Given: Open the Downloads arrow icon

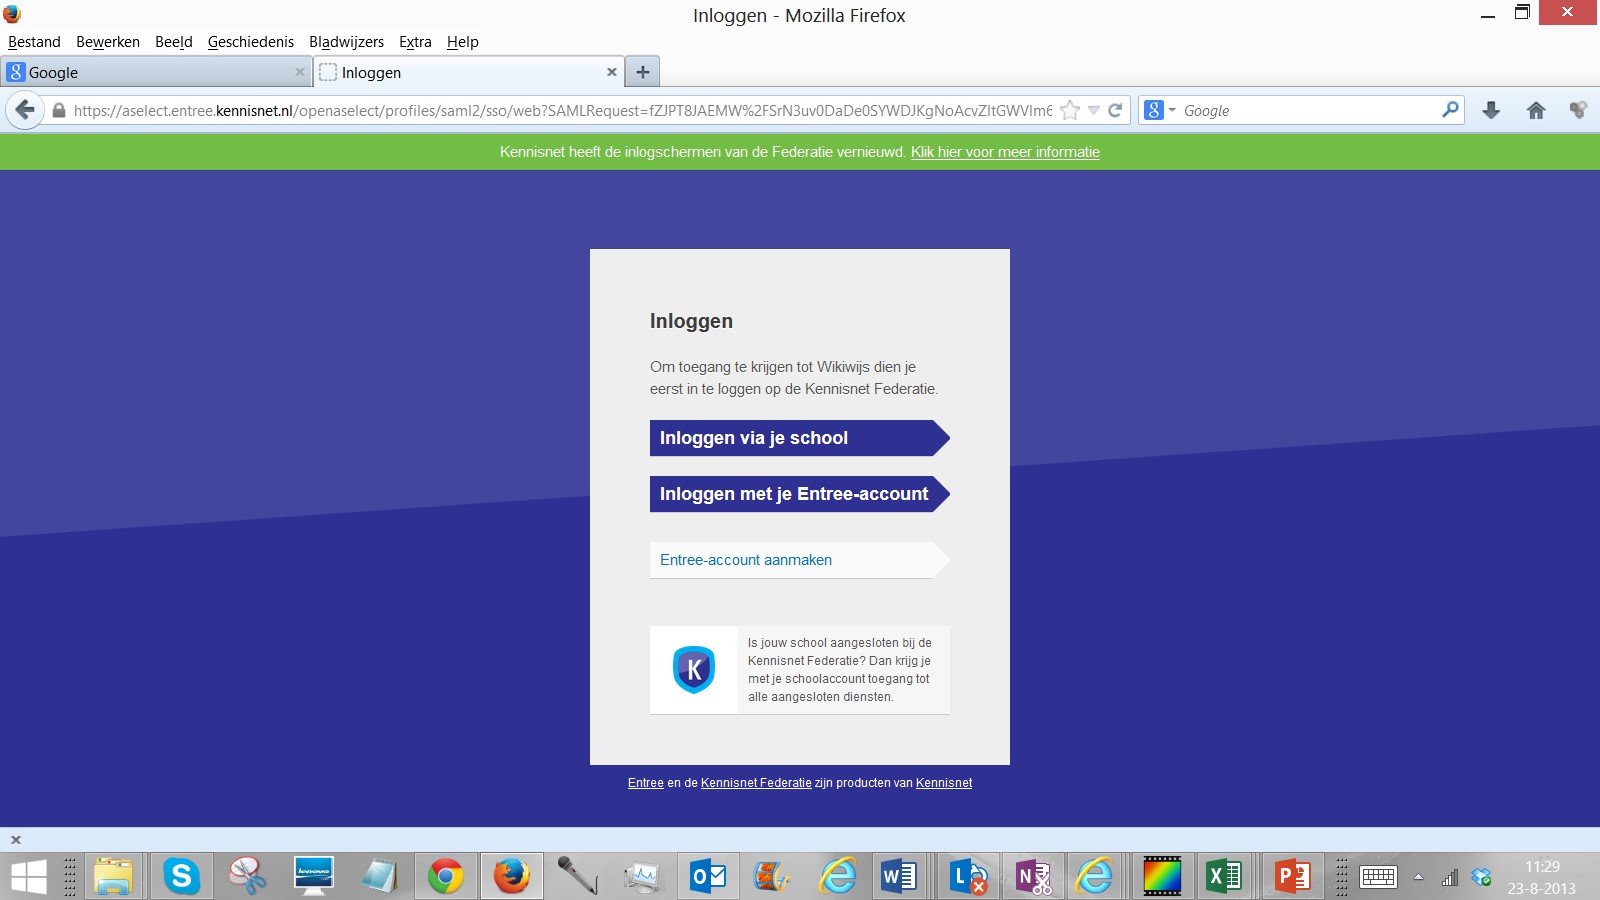Looking at the screenshot, I should point(1491,110).
